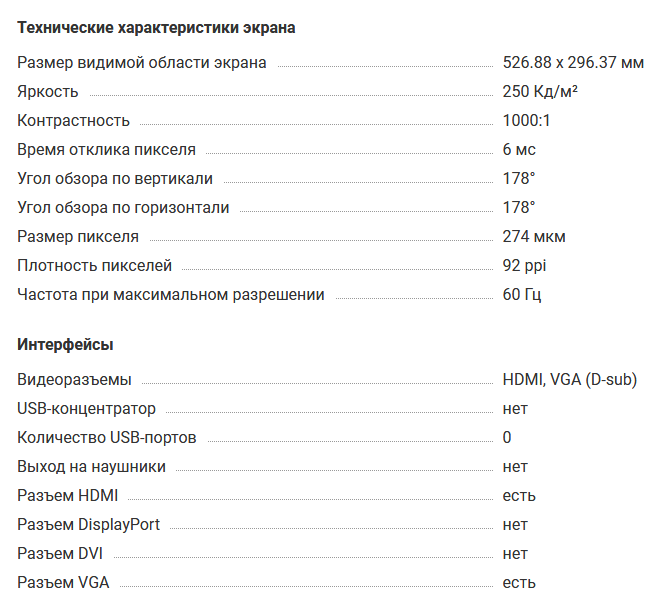Select the 6 мс response time value
668x605 pixels.
point(519,150)
